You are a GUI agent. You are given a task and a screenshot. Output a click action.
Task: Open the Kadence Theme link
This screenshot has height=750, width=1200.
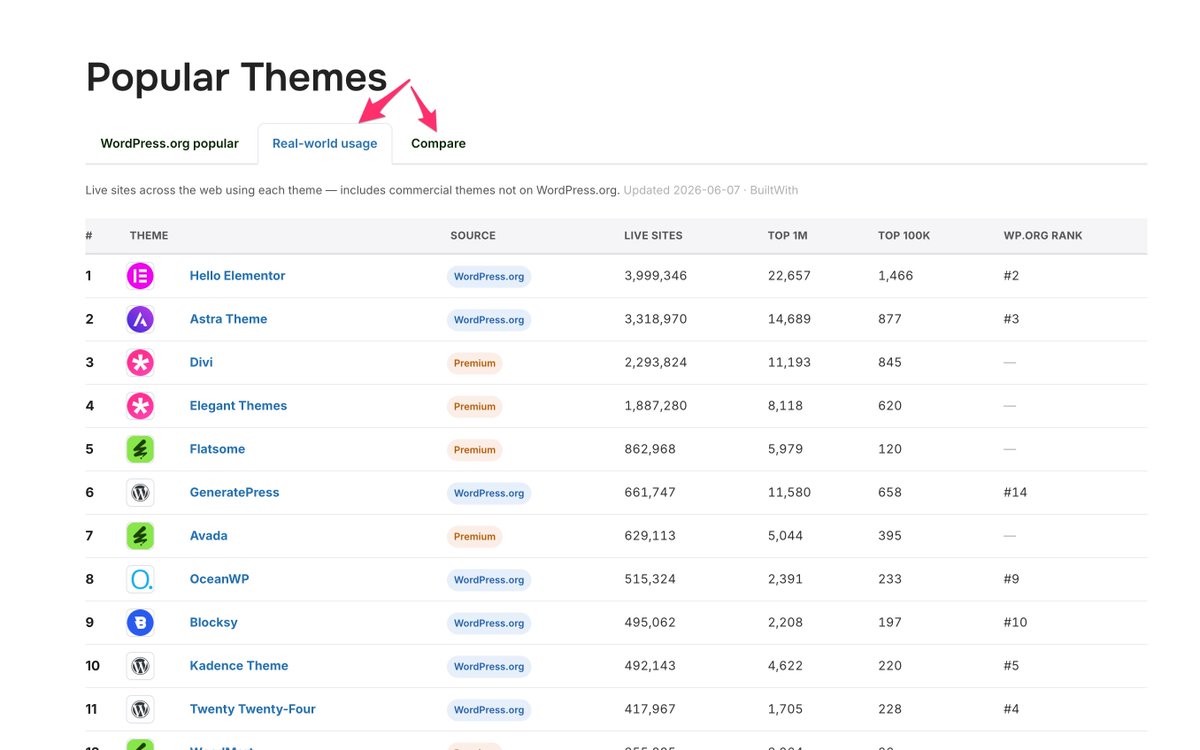coord(239,666)
